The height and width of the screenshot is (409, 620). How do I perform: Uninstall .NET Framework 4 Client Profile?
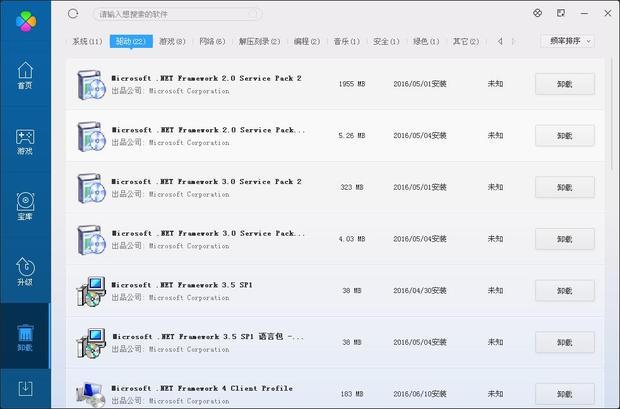coord(565,394)
